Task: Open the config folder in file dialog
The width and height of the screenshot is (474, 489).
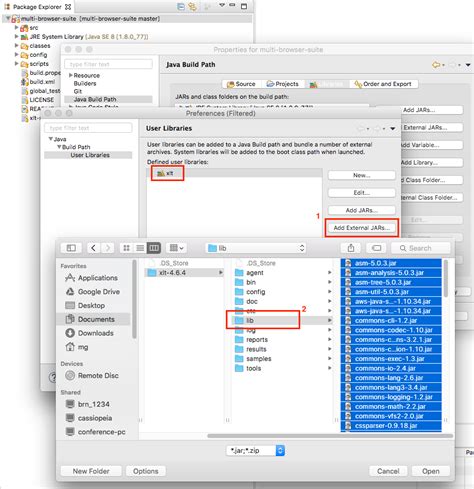Action: click(x=255, y=292)
